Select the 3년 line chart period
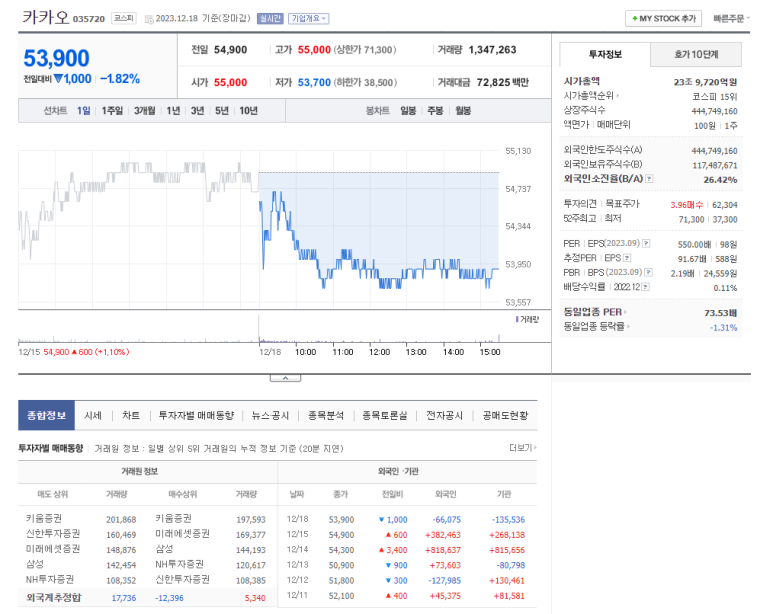The width and height of the screenshot is (773, 614). (197, 110)
